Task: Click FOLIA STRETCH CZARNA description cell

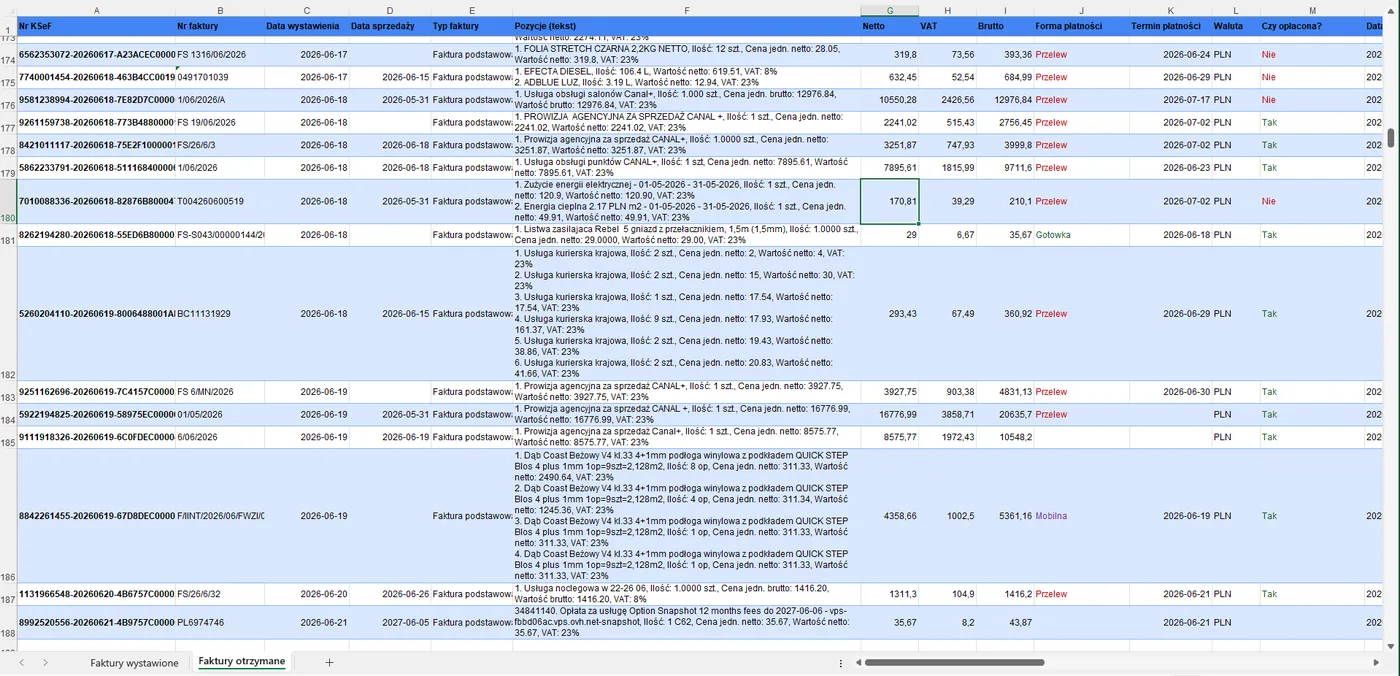Action: click(x=686, y=55)
